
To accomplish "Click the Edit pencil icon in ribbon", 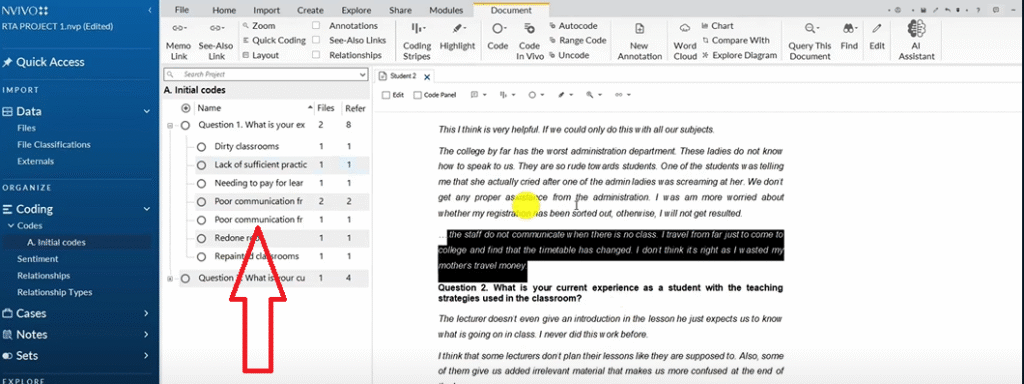I will click(x=877, y=29).
